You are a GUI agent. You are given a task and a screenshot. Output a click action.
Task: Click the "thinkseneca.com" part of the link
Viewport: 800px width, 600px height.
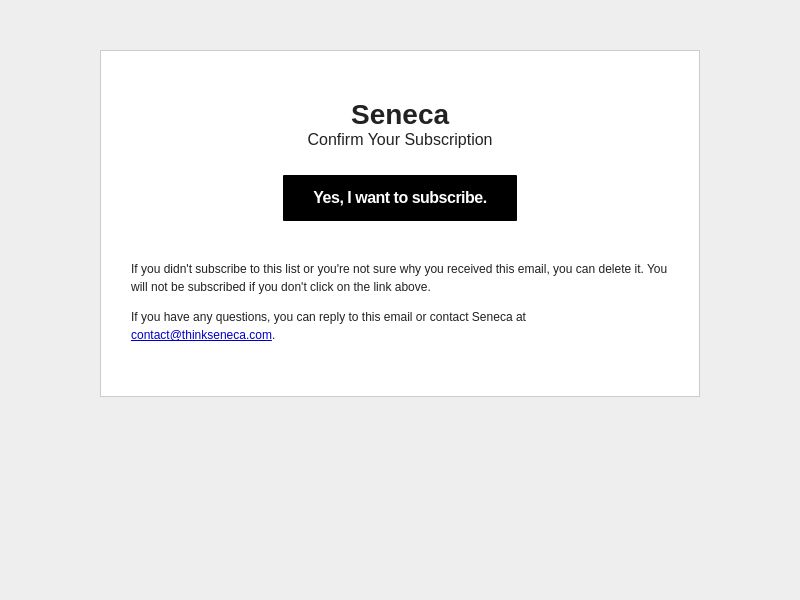[227, 335]
